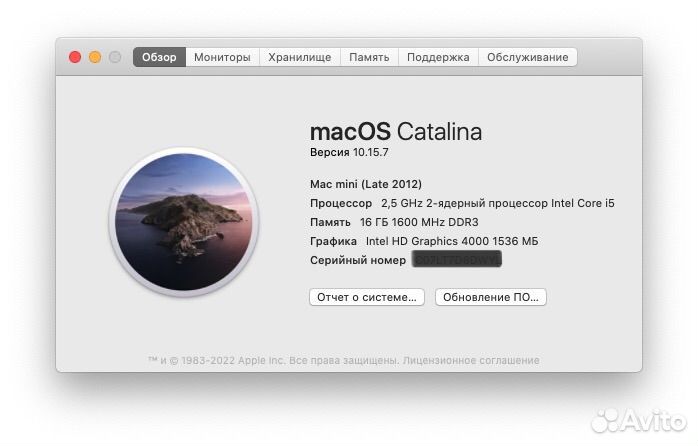Image resolution: width=698 pixels, height=446 pixels.
Task: Go to the Поддержка tab
Action: coord(438,57)
